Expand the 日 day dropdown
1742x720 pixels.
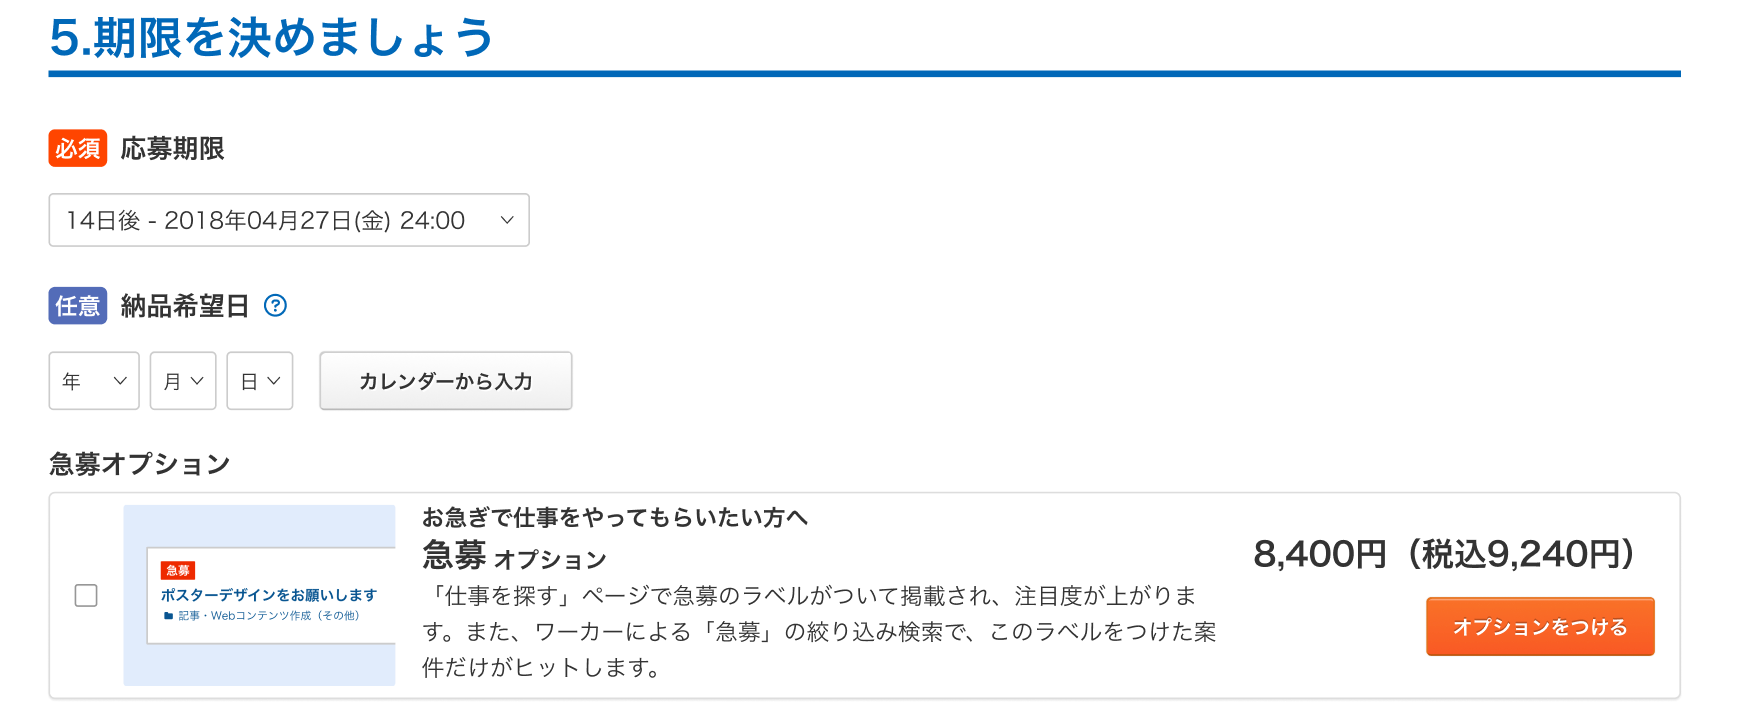pos(260,381)
